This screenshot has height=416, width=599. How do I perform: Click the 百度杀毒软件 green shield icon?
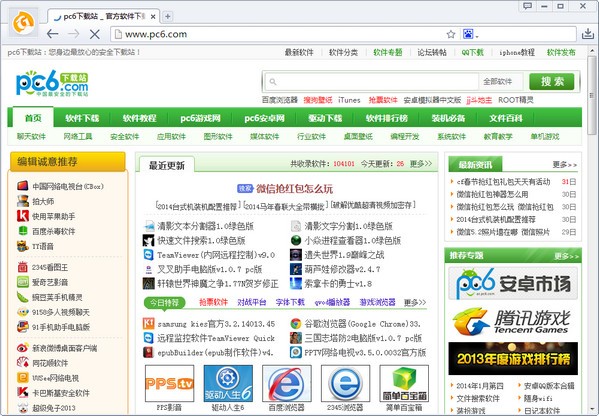(23, 231)
